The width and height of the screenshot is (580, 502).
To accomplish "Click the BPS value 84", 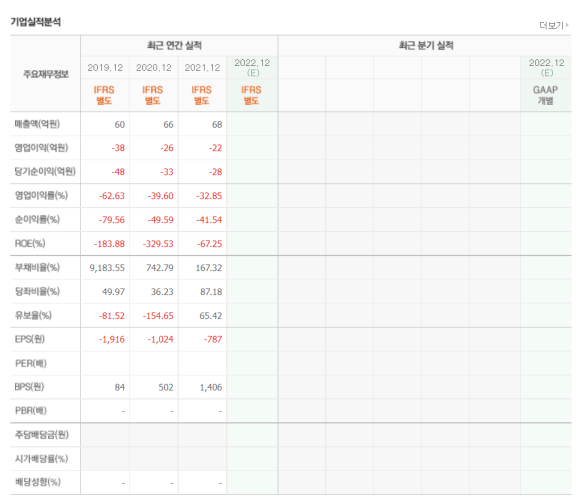I will pyautogui.click(x=119, y=387).
